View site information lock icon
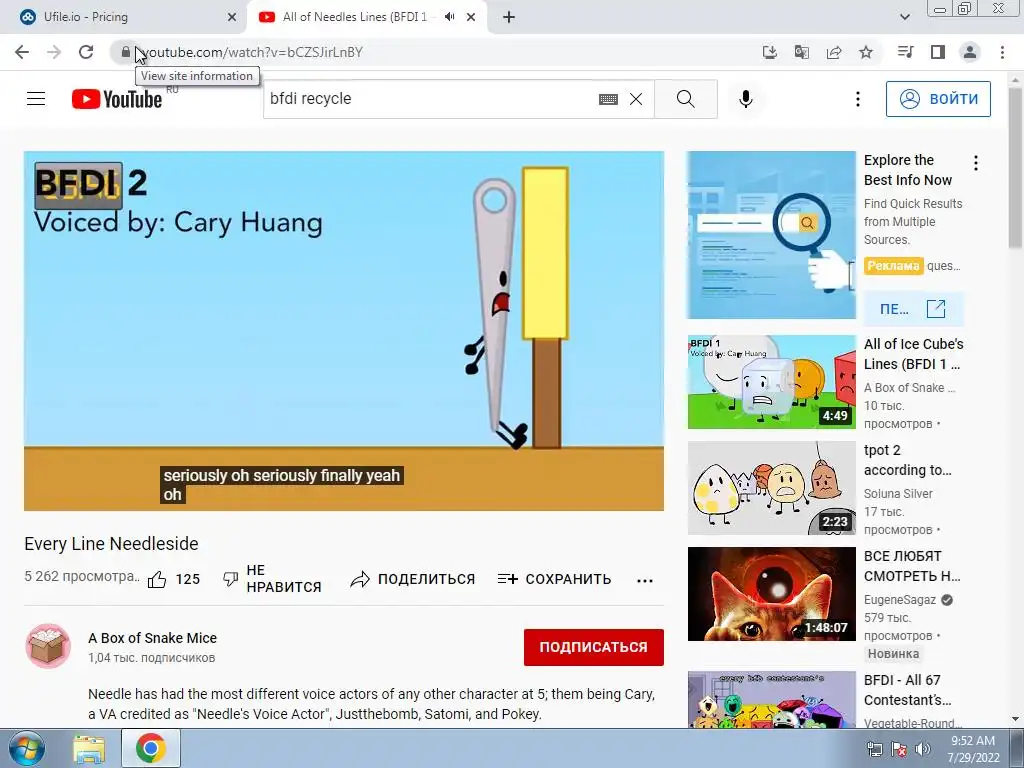Viewport: 1024px width, 768px height. coord(125,52)
